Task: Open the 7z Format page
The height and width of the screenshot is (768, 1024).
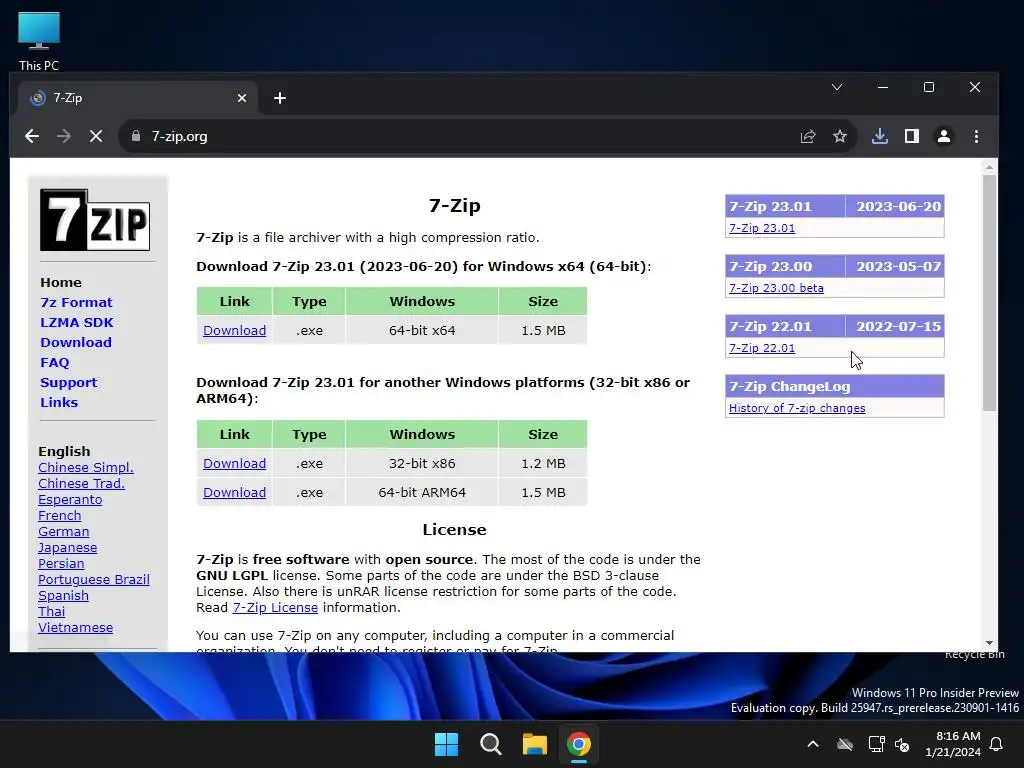Action: click(x=76, y=302)
